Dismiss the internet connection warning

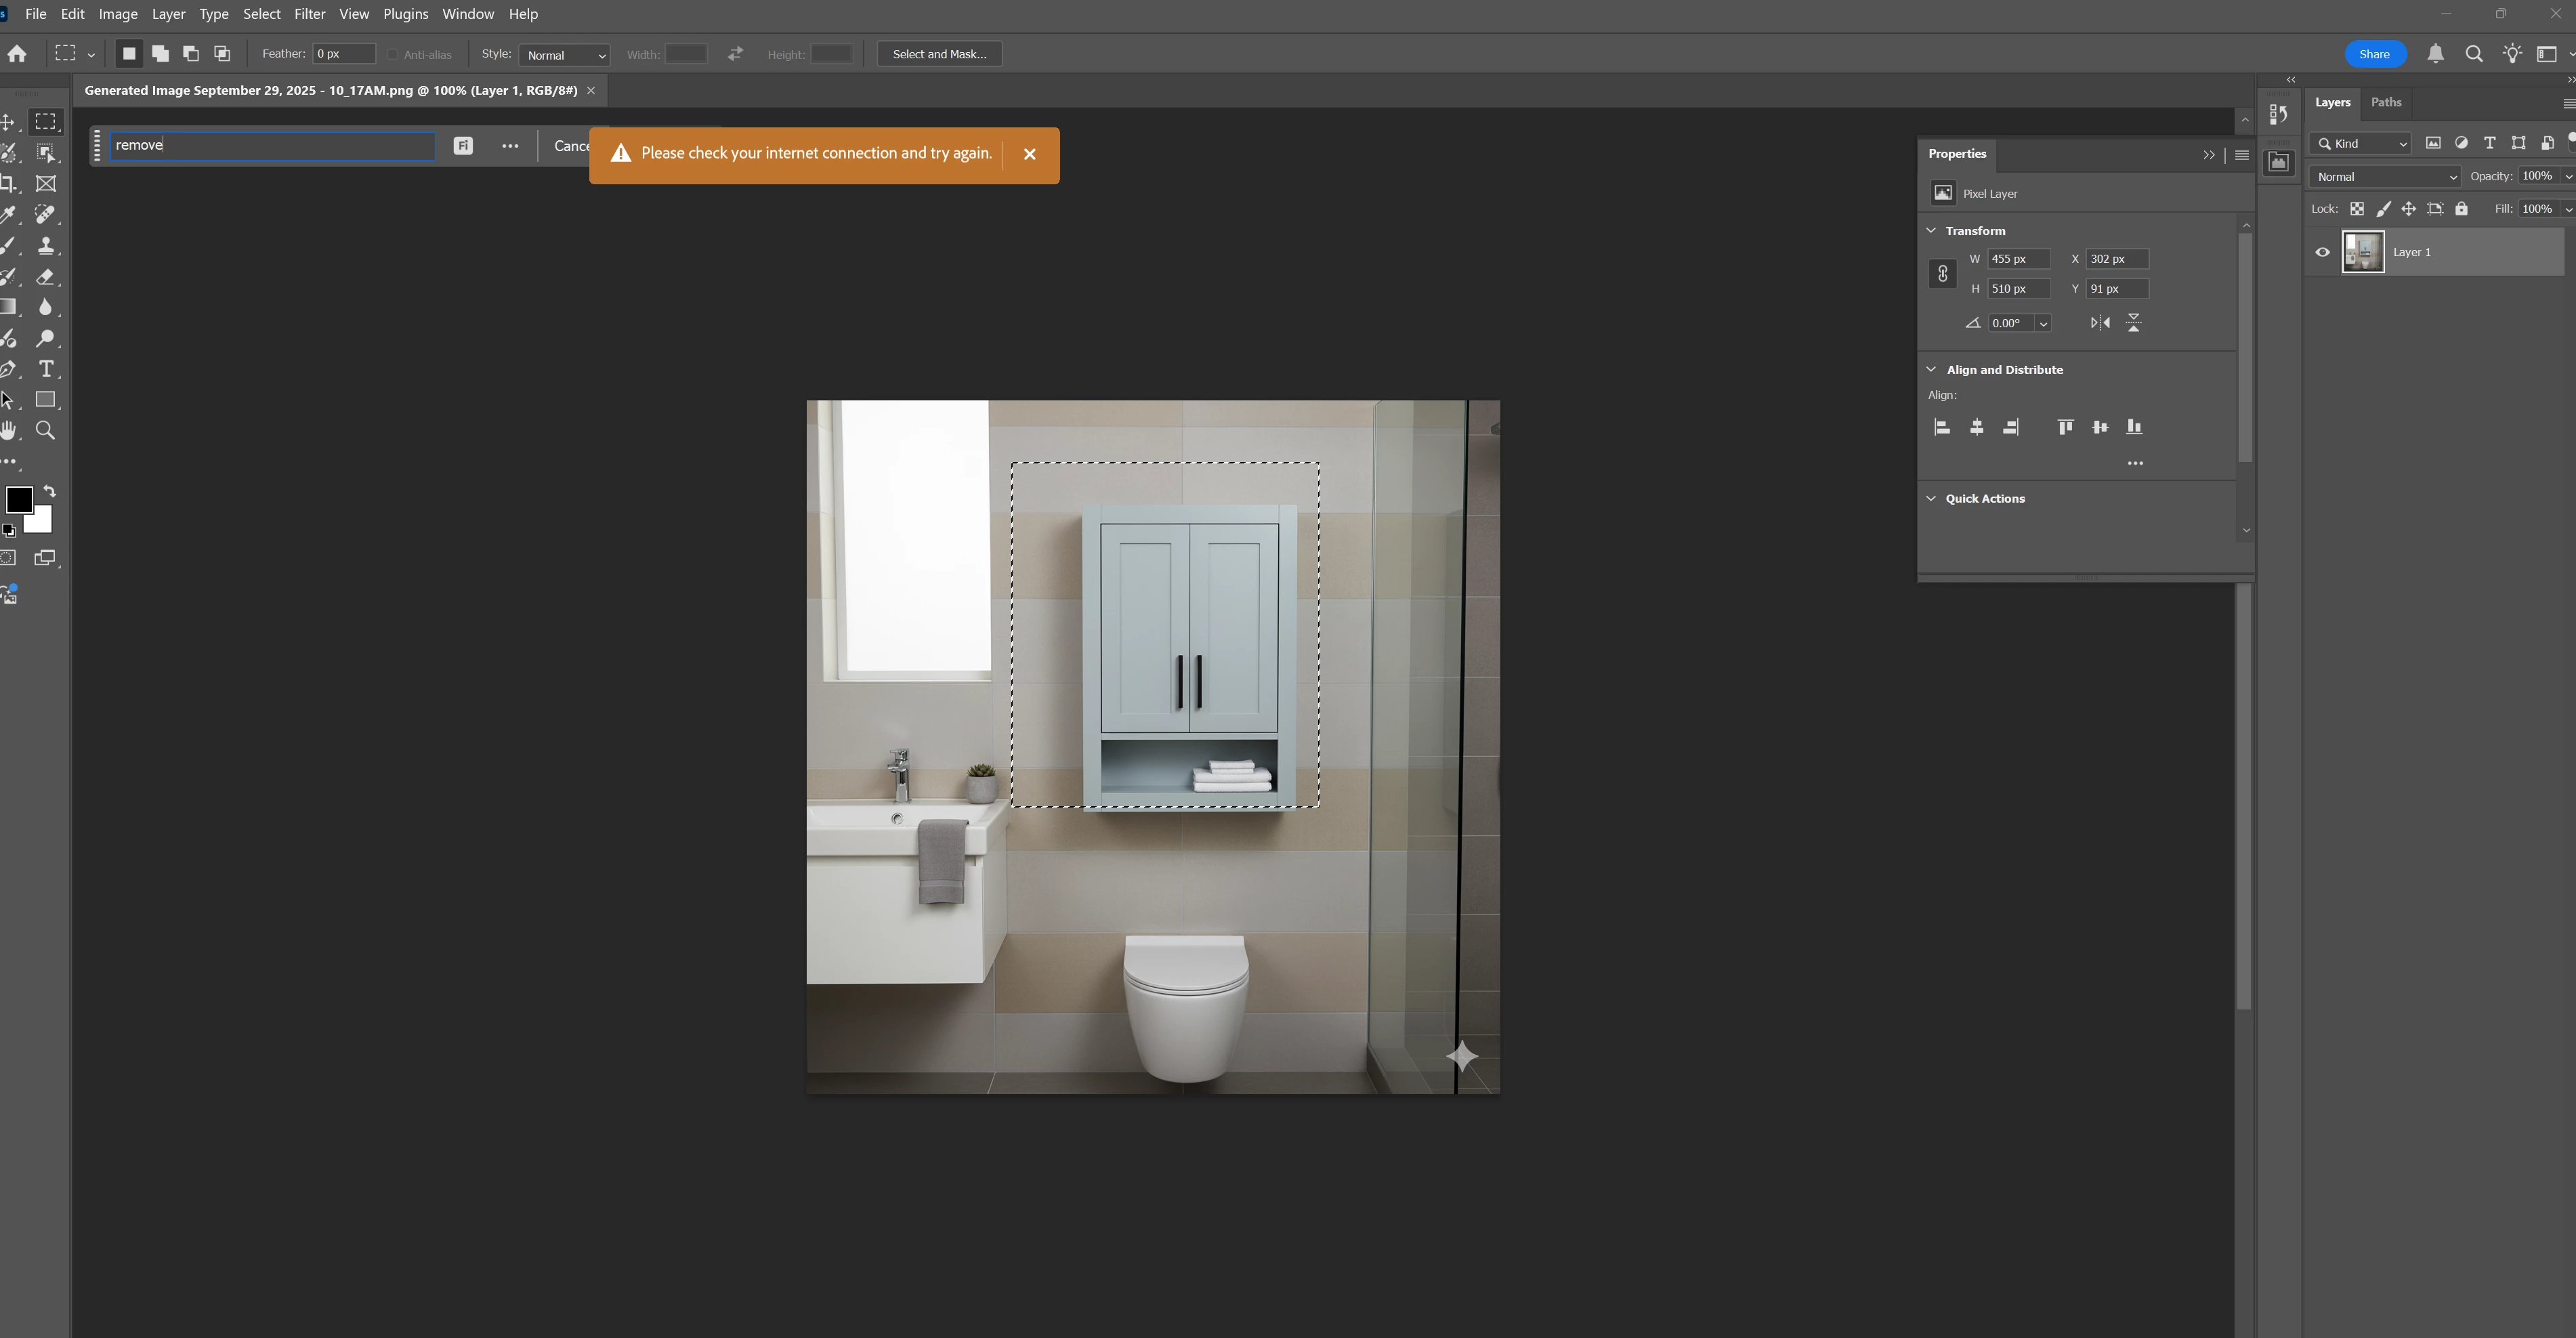pyautogui.click(x=1029, y=154)
